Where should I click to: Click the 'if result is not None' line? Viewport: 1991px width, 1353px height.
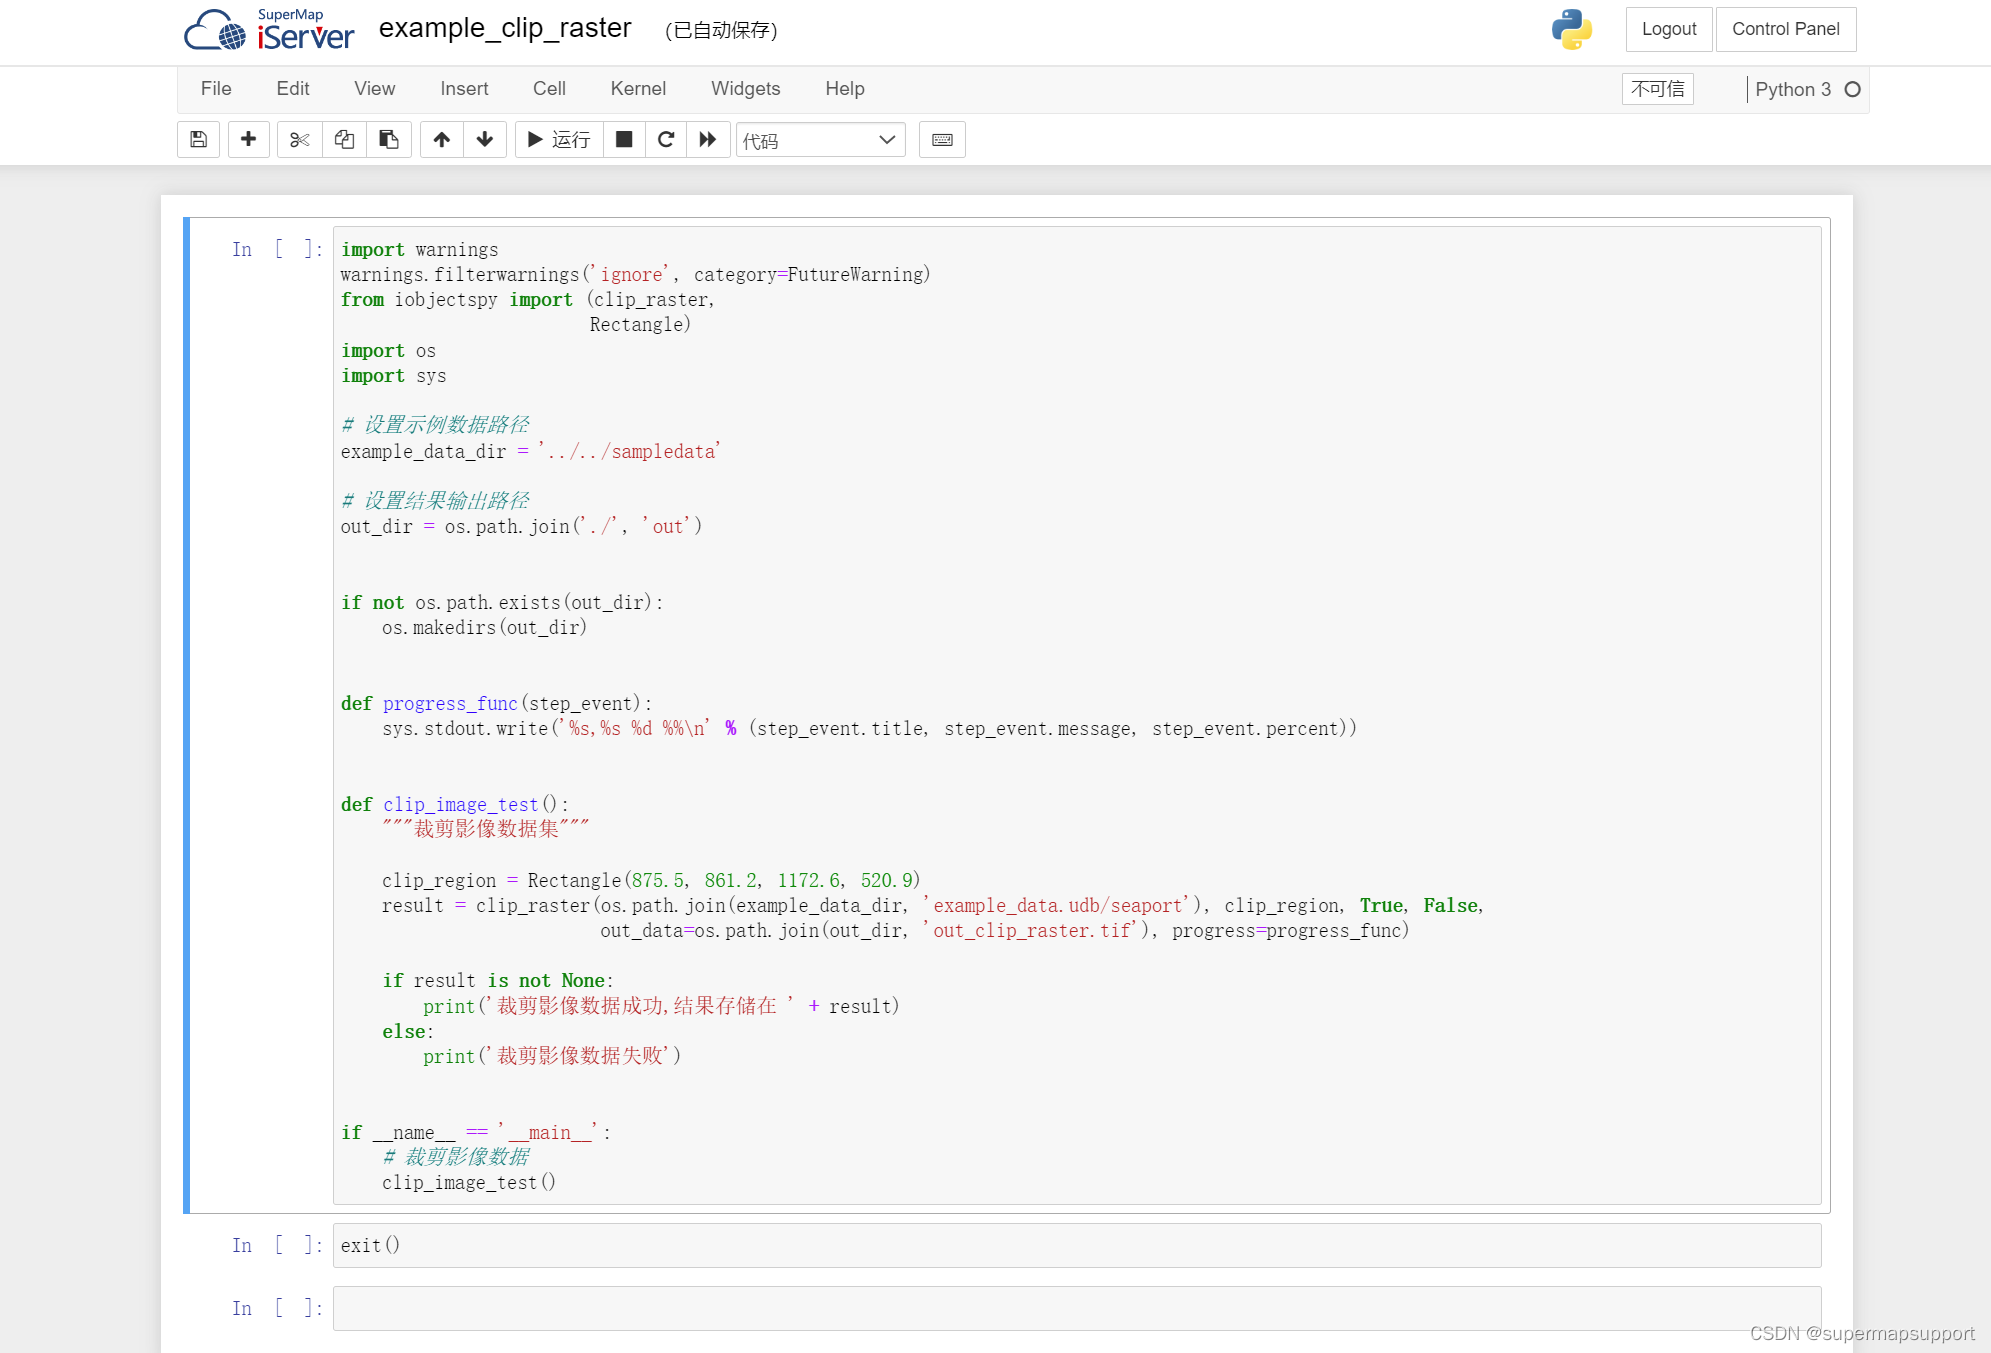(498, 980)
